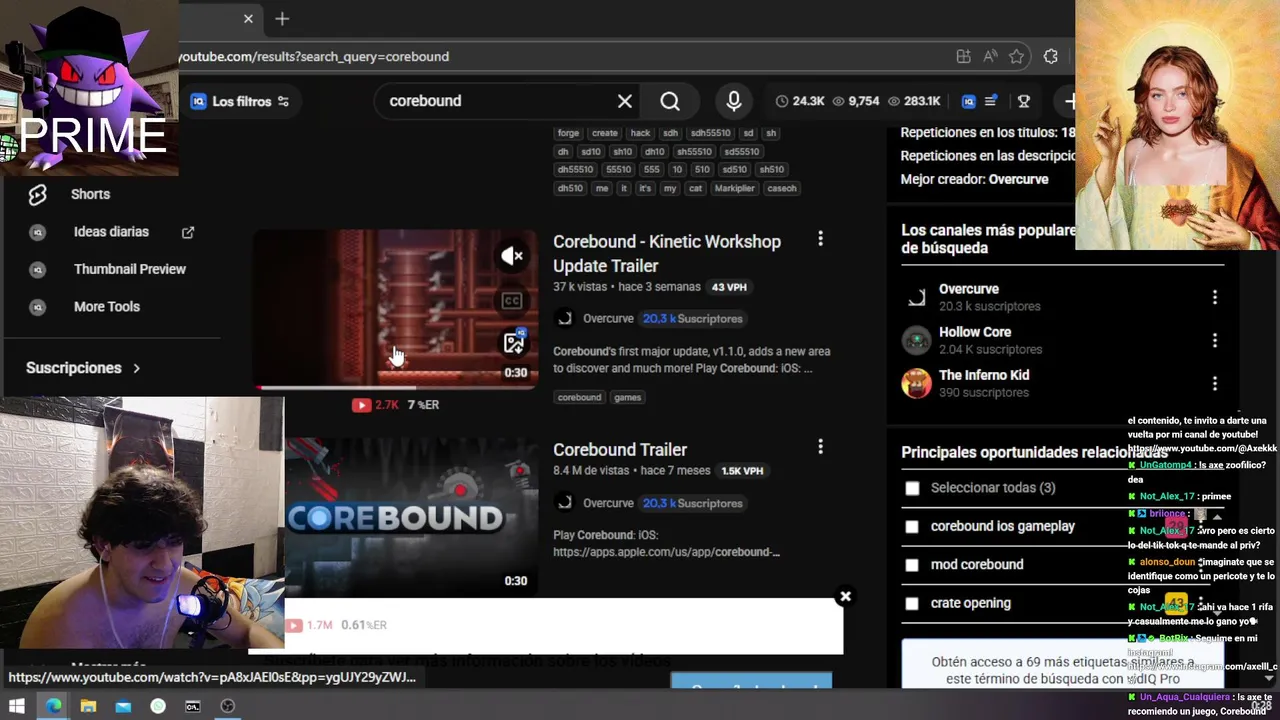1280x720 pixels.
Task: Open Command Prompt from taskbar
Action: [x=193, y=706]
